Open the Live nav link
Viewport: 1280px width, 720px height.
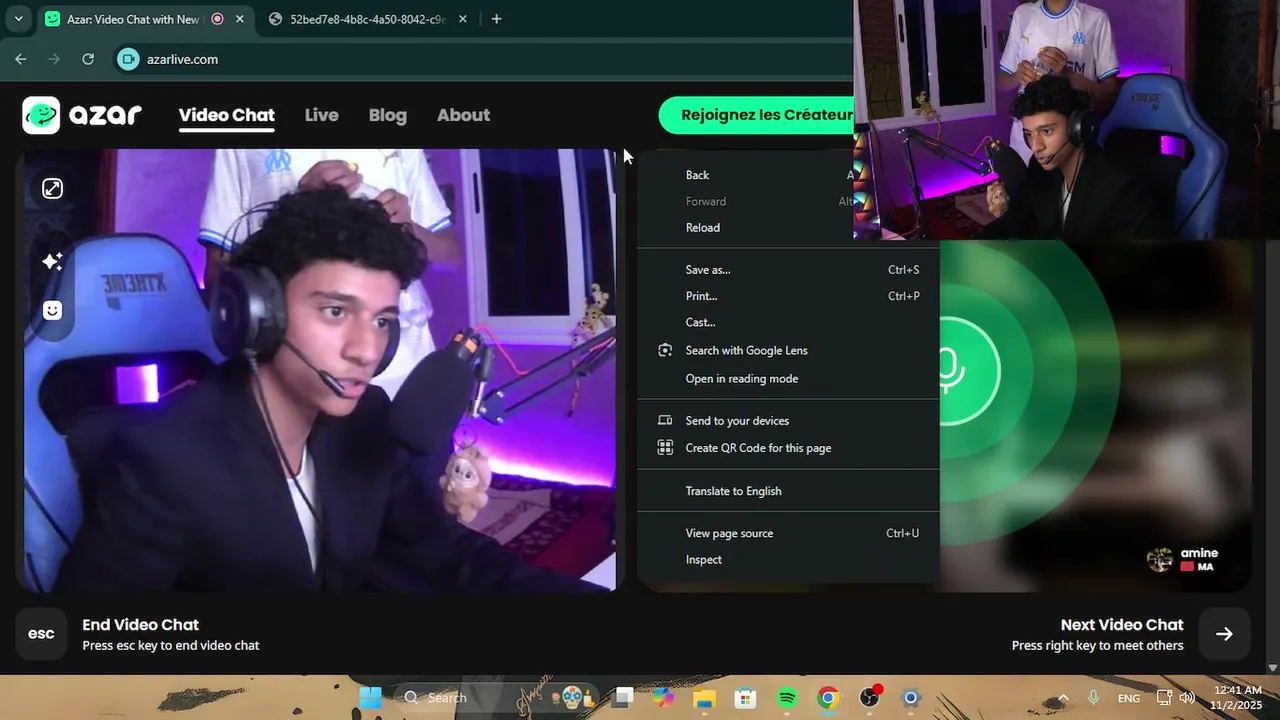tap(322, 115)
